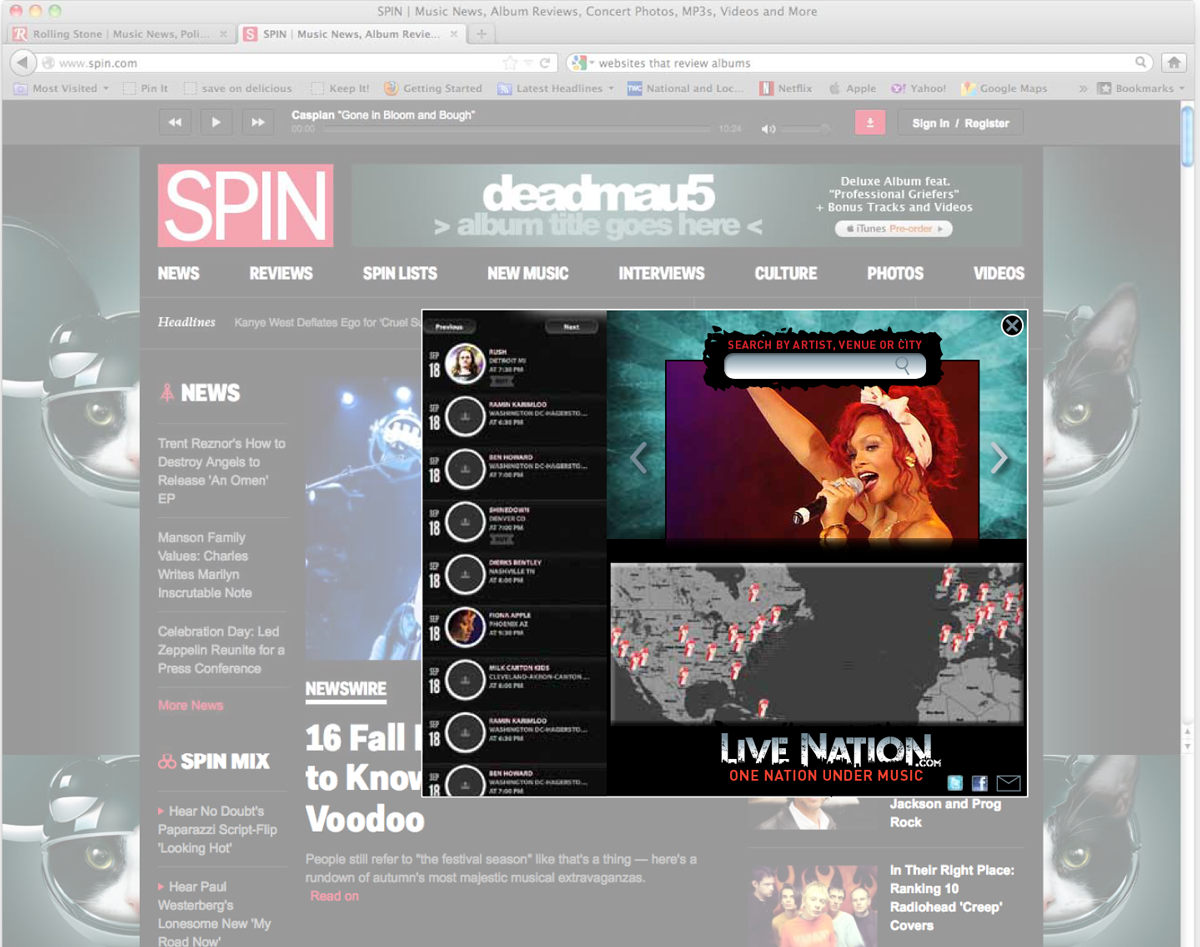The width and height of the screenshot is (1200, 947).
Task: Open Live Nation Twitter icon
Action: (x=955, y=783)
